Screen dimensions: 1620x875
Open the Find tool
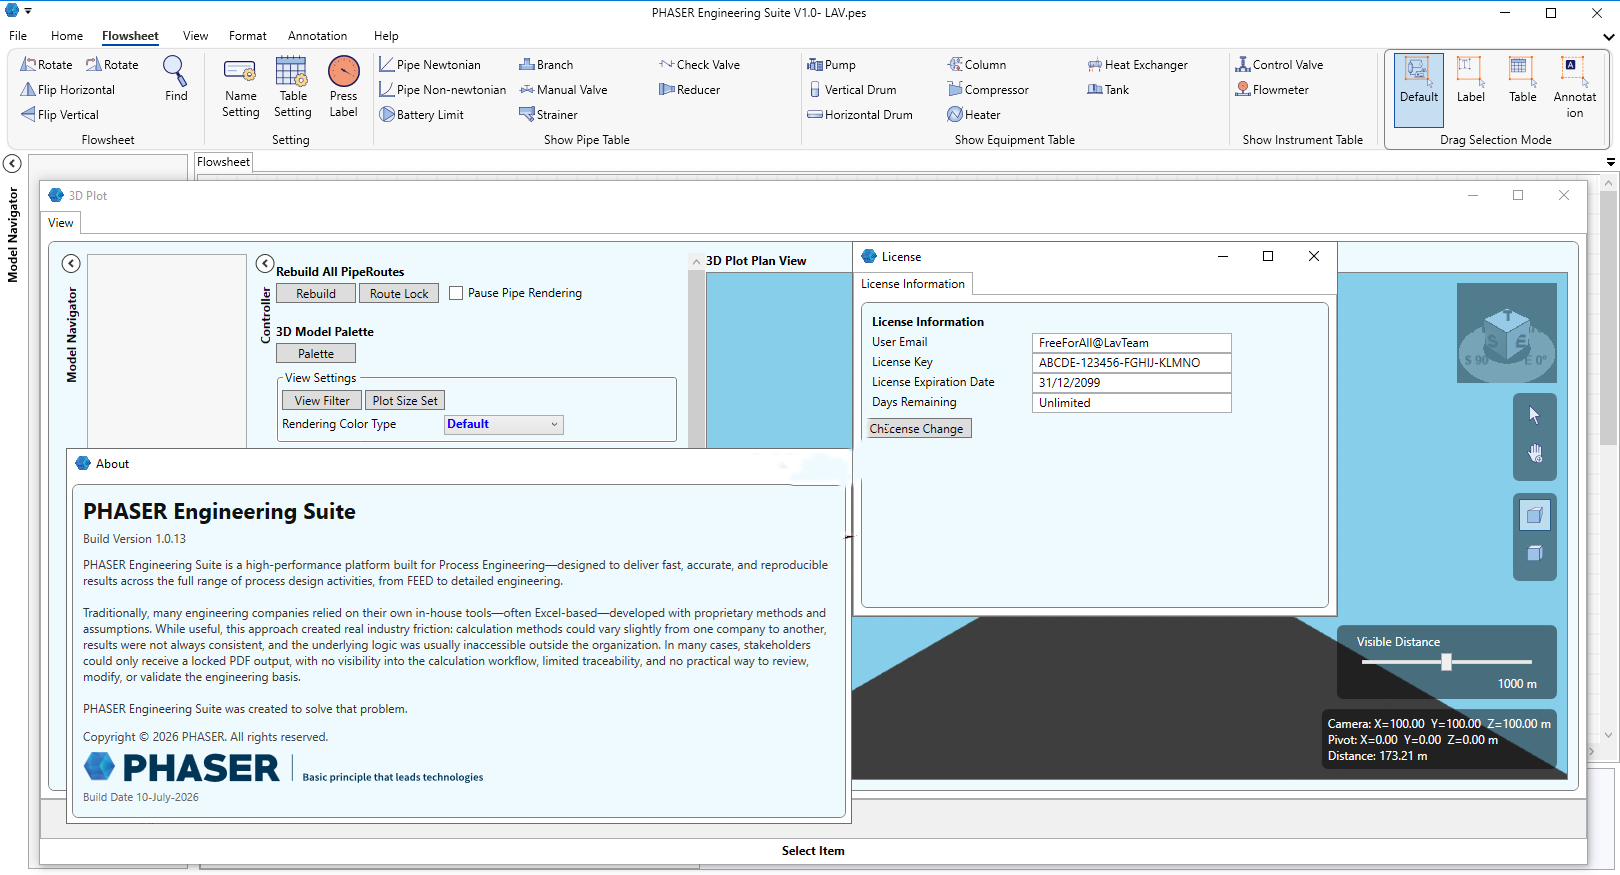[176, 79]
